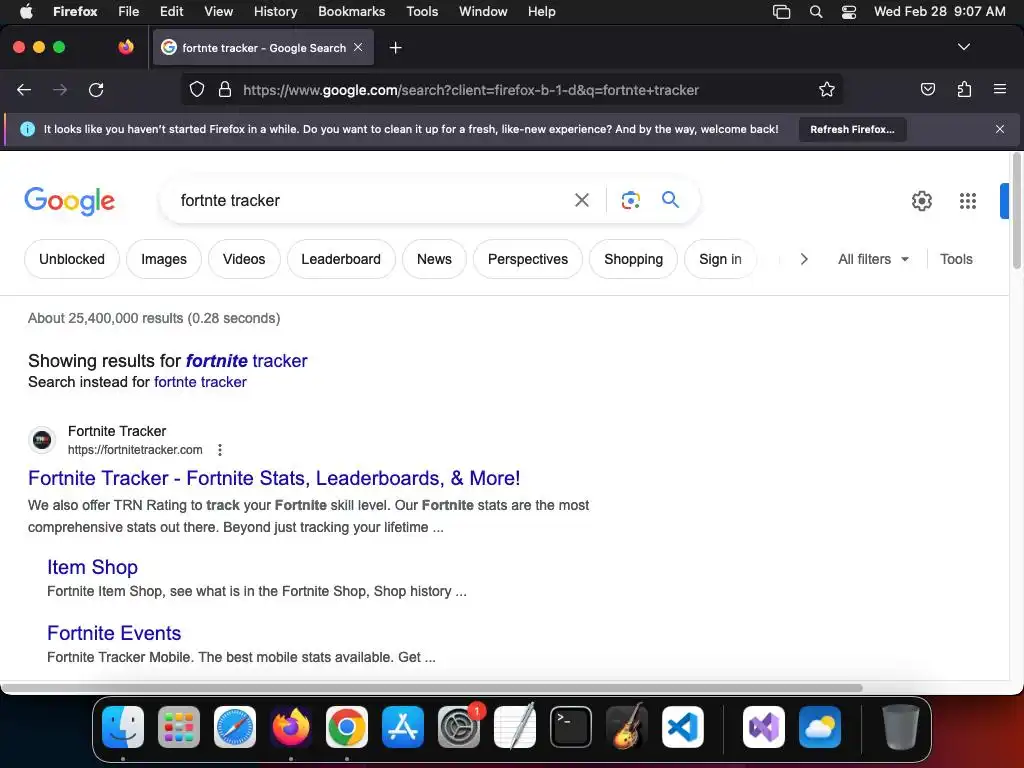This screenshot has width=1024, height=768.
Task: Open options dots beside fortnitetracker.com
Action: pyautogui.click(x=220, y=450)
